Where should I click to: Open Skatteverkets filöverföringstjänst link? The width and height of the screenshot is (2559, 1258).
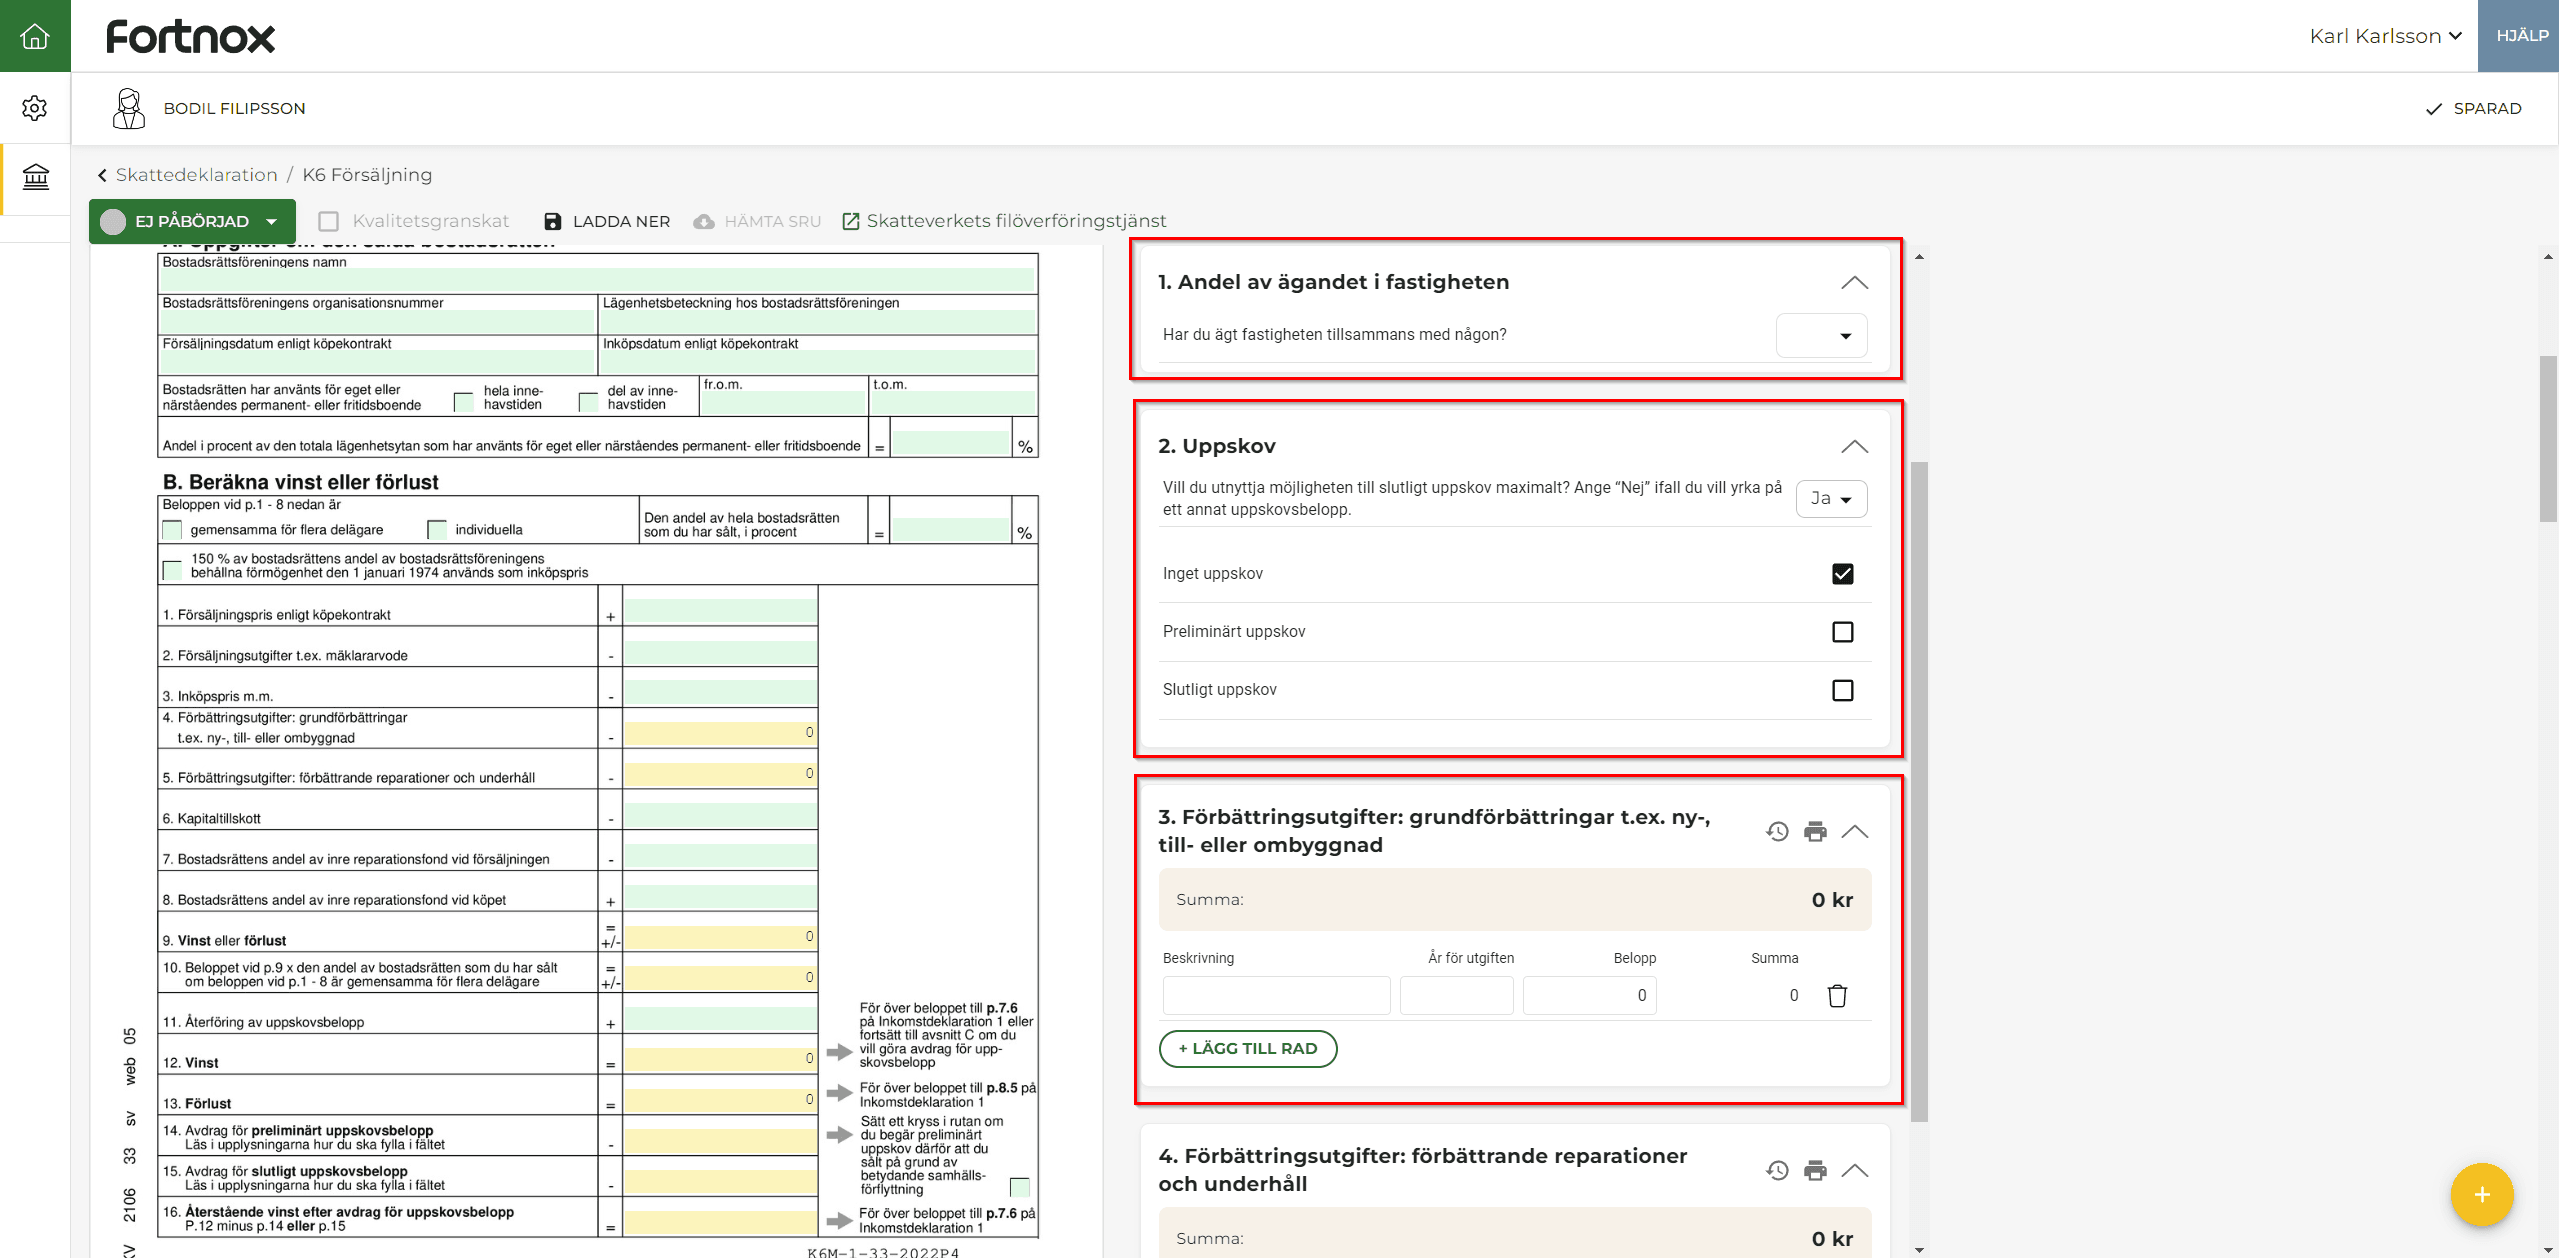pyautogui.click(x=1016, y=221)
